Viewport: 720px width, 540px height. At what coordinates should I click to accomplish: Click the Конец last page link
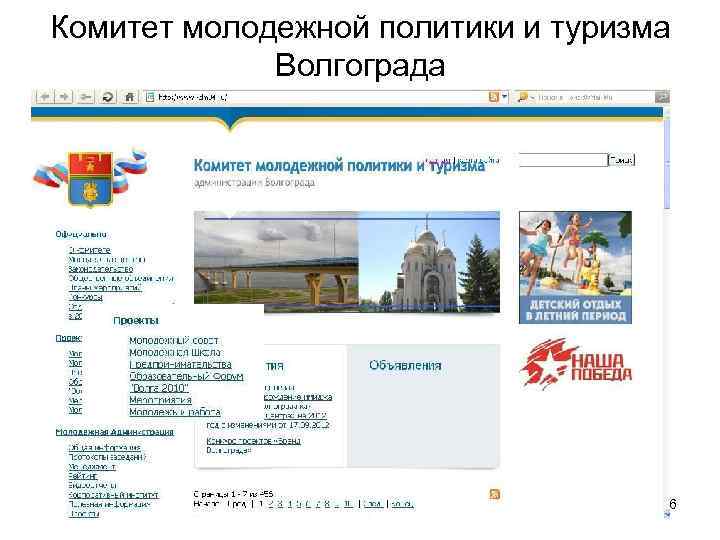click(x=403, y=504)
